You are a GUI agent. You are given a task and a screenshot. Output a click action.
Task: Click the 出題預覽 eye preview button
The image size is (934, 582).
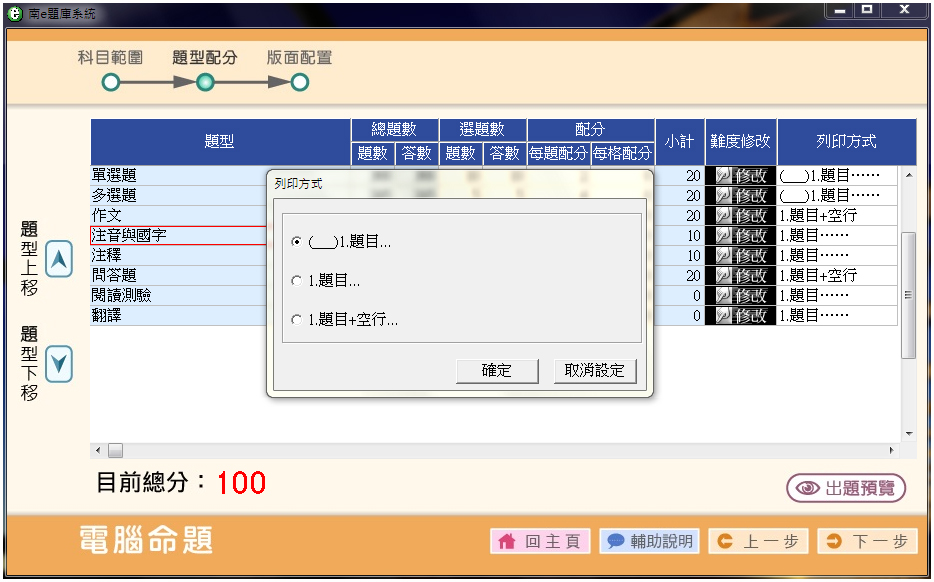click(x=846, y=488)
